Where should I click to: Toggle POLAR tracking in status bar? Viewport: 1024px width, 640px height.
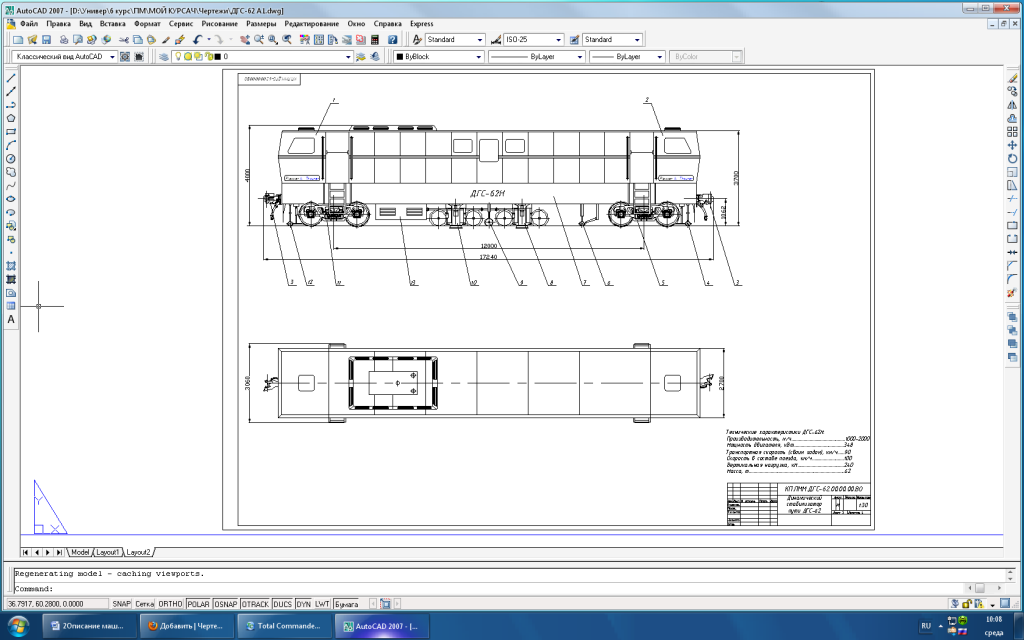pos(199,604)
